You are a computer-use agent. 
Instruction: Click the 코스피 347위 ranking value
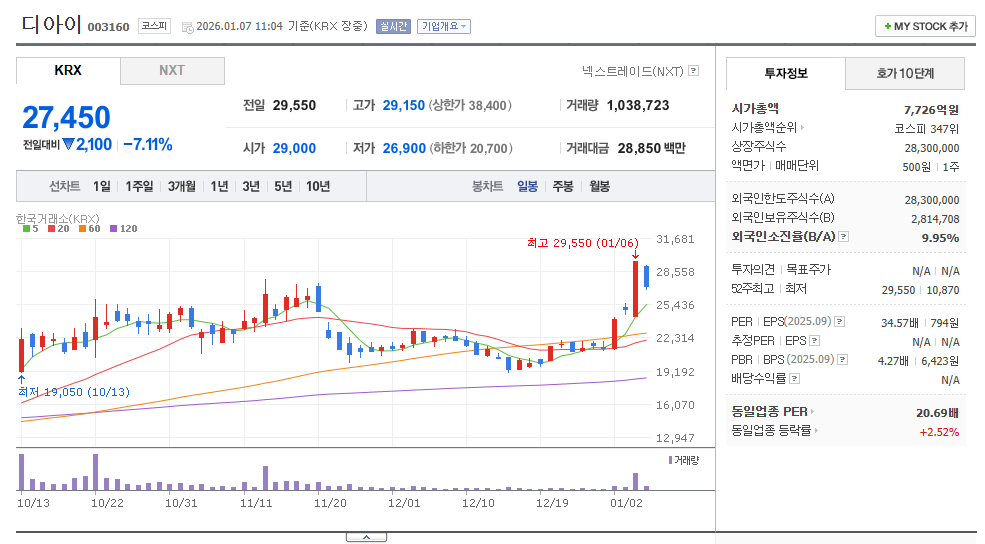927,129
